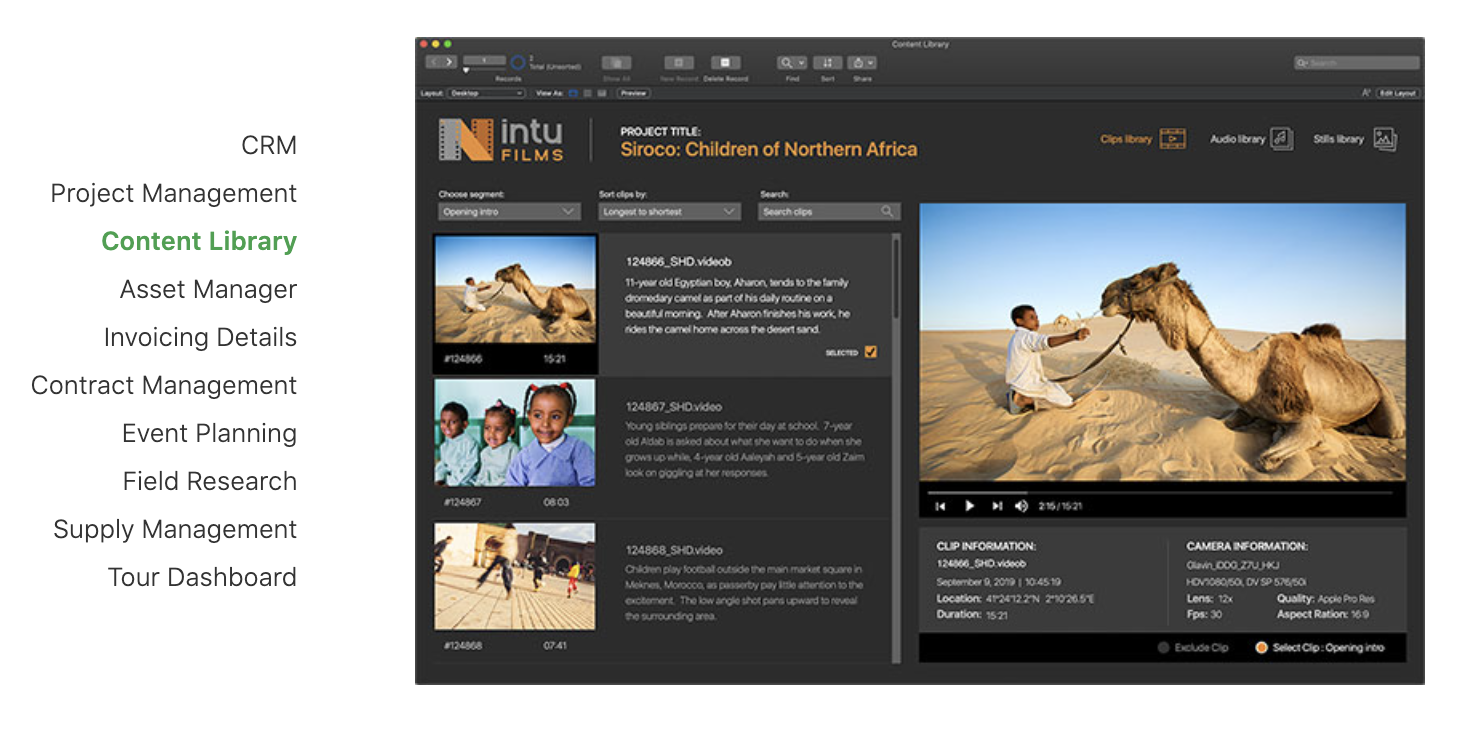Open the Layout dropdown showing Desktop
The image size is (1476, 742).
487,93
